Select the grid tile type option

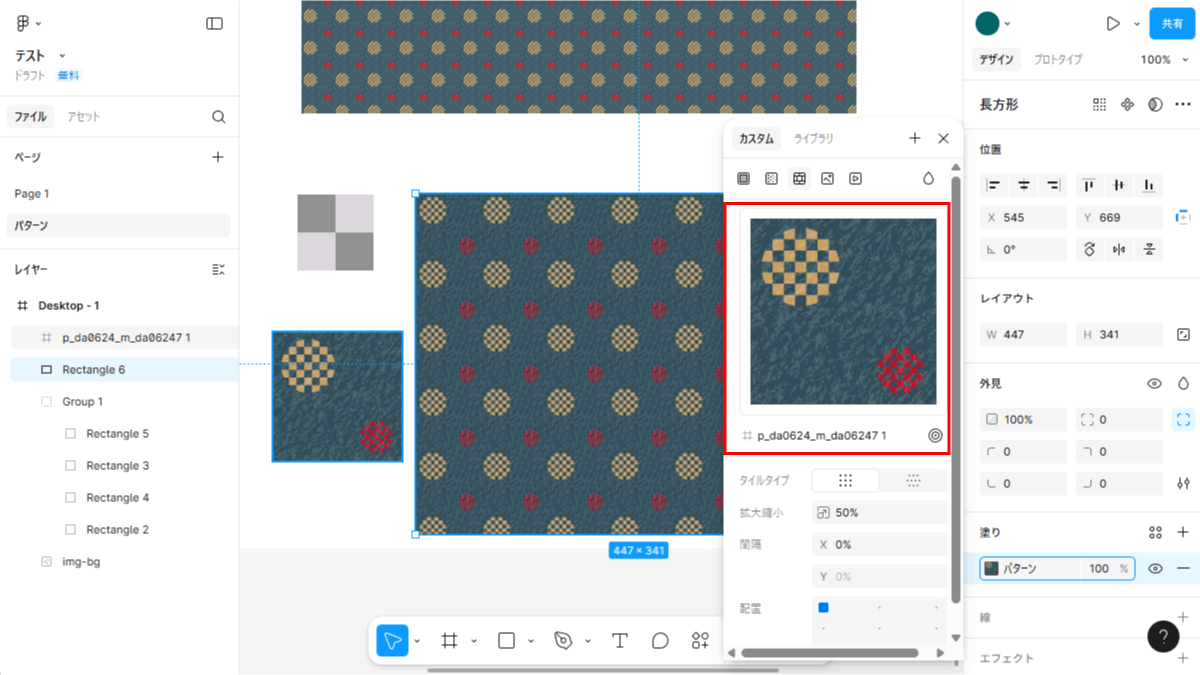click(x=845, y=481)
